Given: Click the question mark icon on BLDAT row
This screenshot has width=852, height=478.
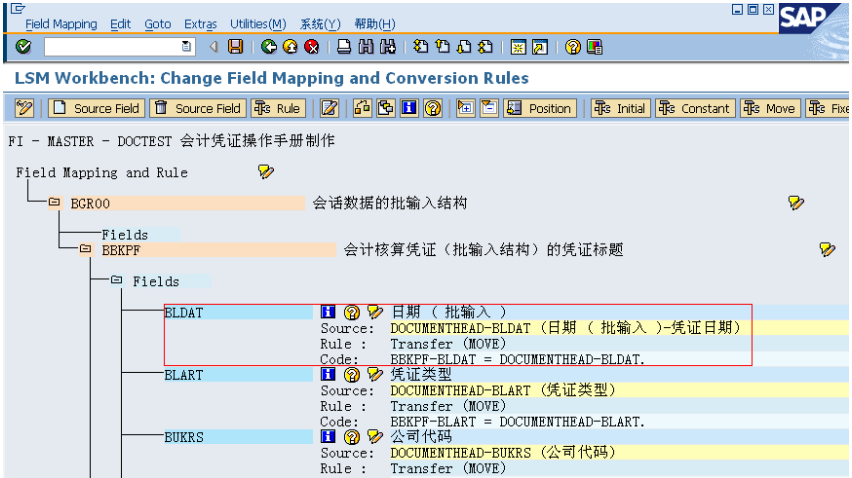Looking at the screenshot, I should [352, 312].
